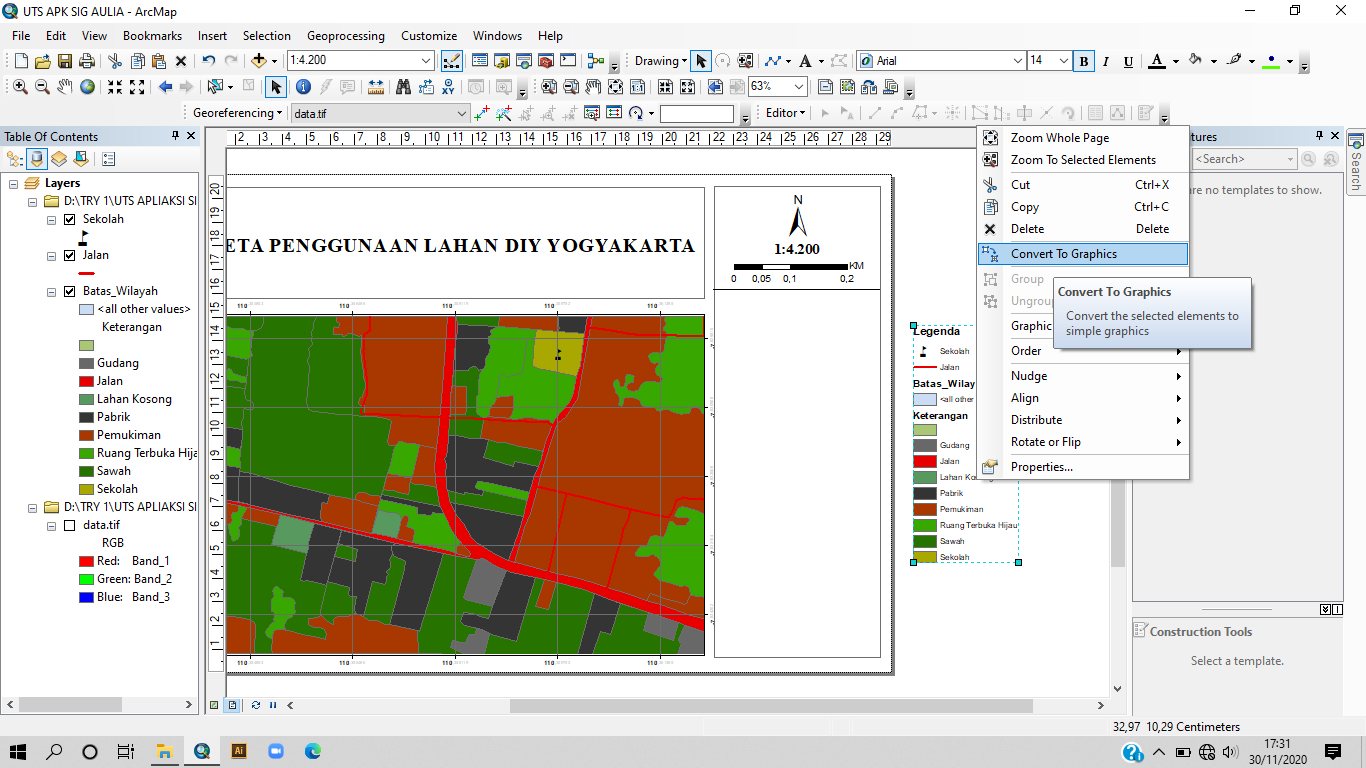Open the map scale 1:4.200 dropdown
This screenshot has width=1366, height=768.
pos(427,61)
